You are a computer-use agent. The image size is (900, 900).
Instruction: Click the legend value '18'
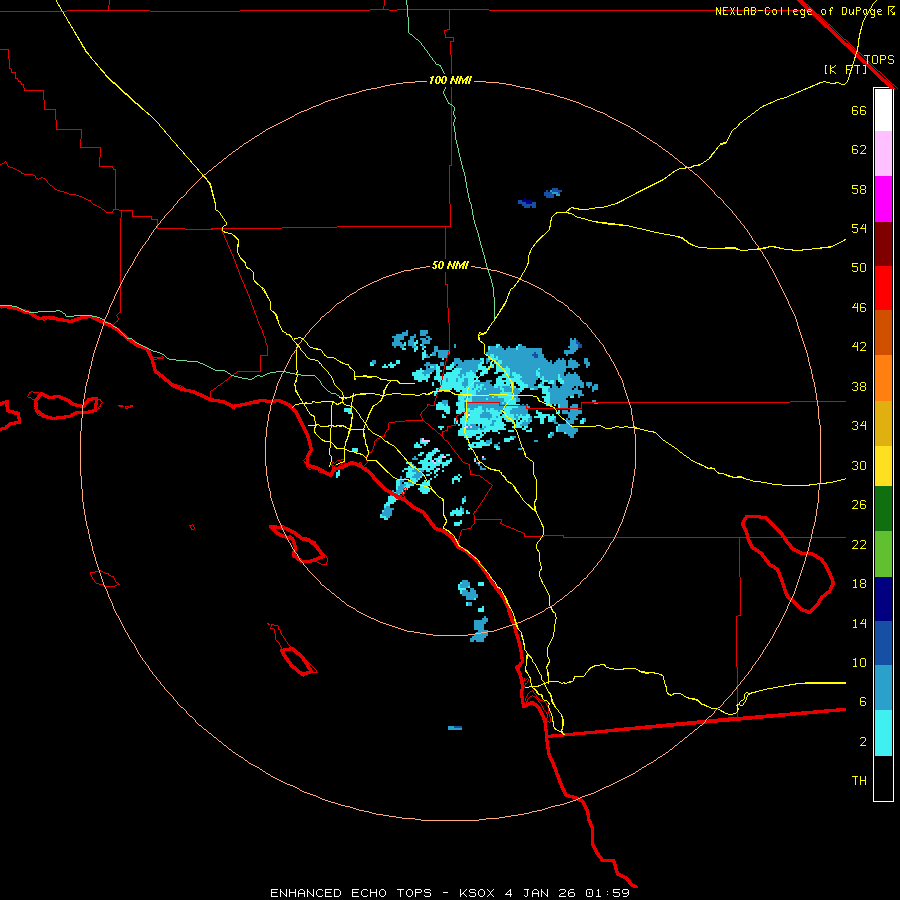pos(859,584)
